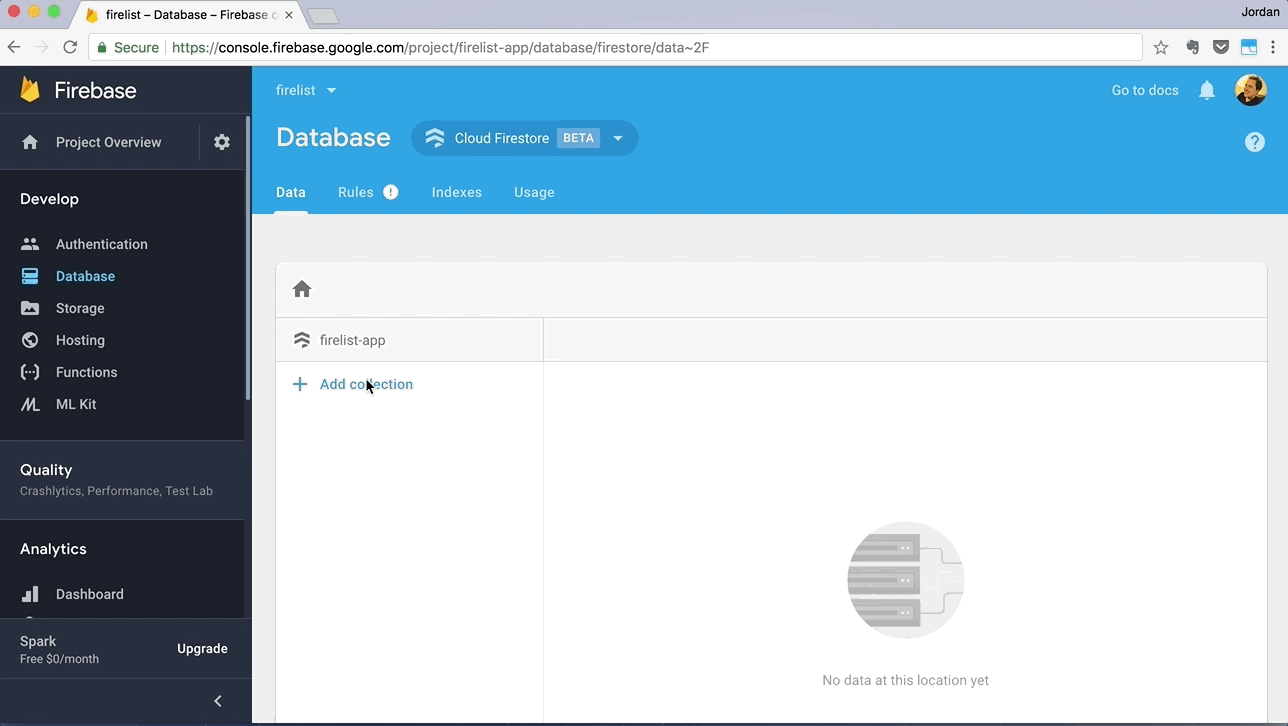Image resolution: width=1288 pixels, height=726 pixels.
Task: Click the Analytics section header
Action: tap(53, 549)
